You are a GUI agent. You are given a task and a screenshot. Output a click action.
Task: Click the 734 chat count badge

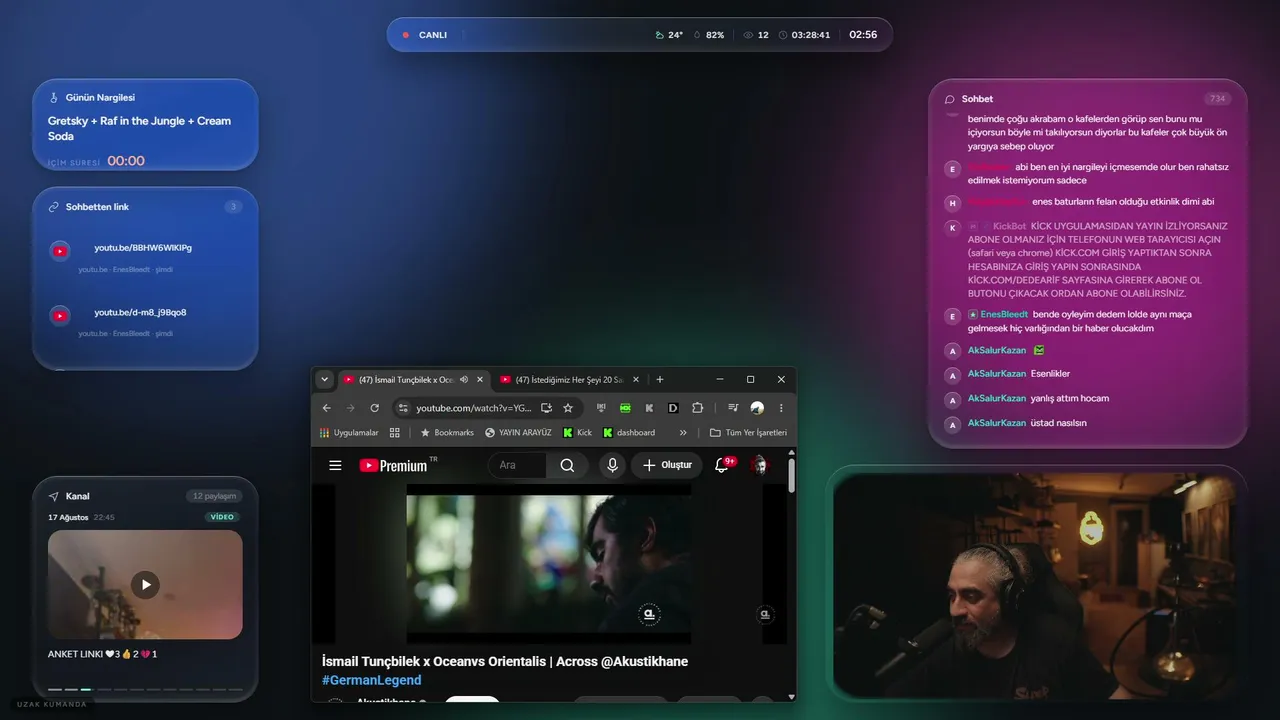(1217, 99)
